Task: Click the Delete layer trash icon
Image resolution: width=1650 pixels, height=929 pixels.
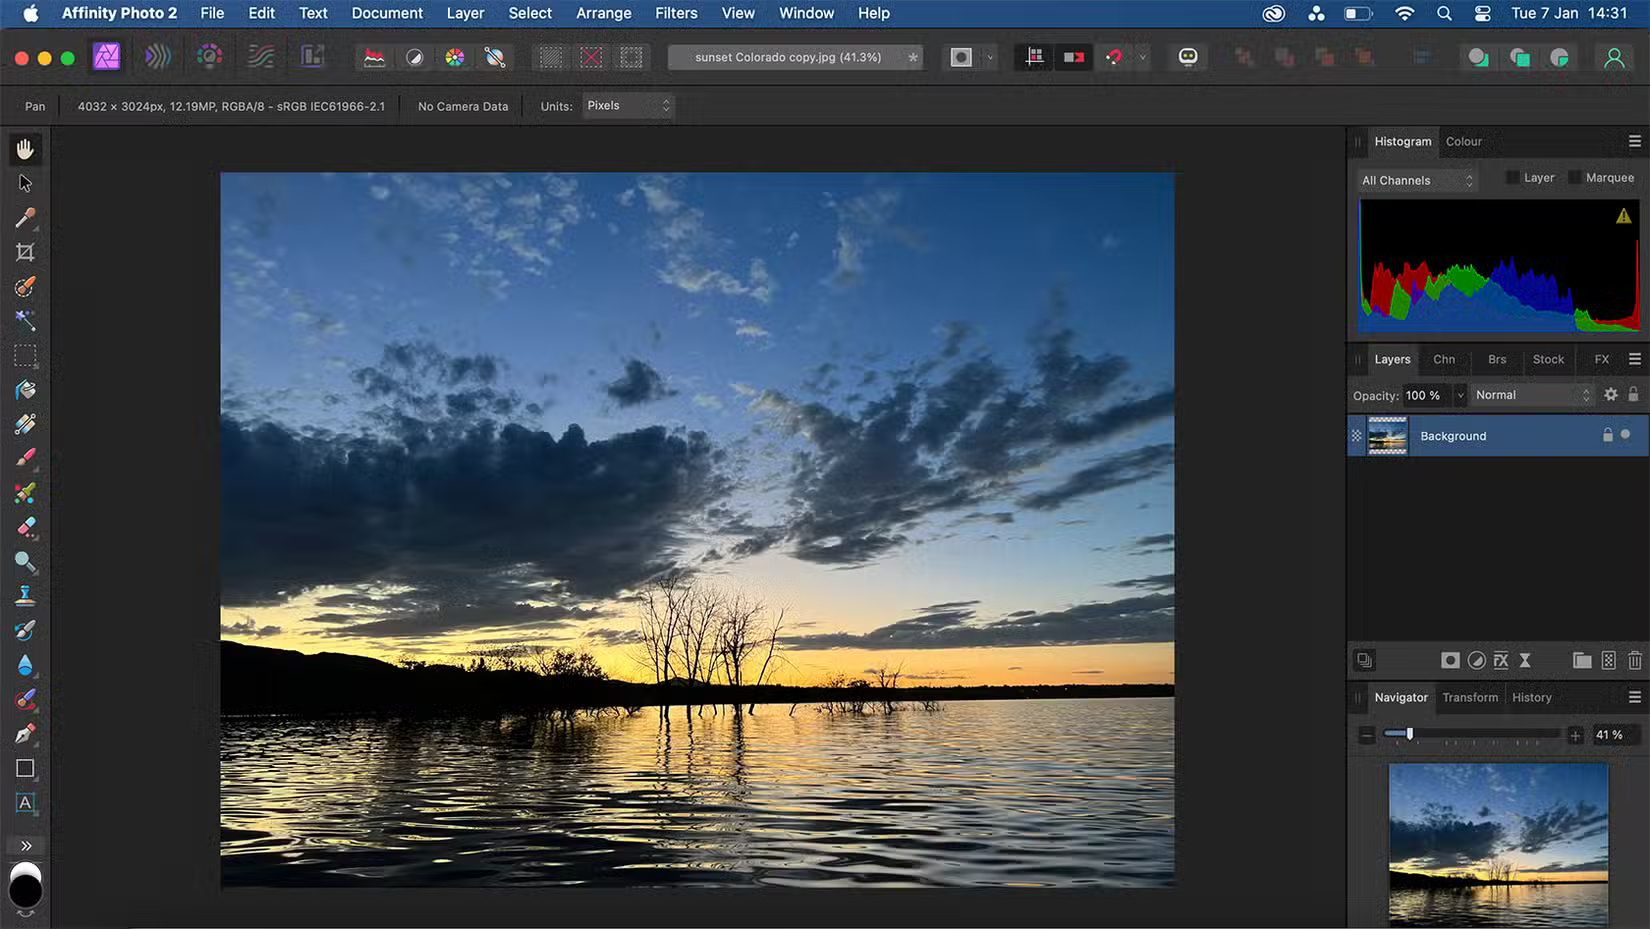Action: (1635, 660)
